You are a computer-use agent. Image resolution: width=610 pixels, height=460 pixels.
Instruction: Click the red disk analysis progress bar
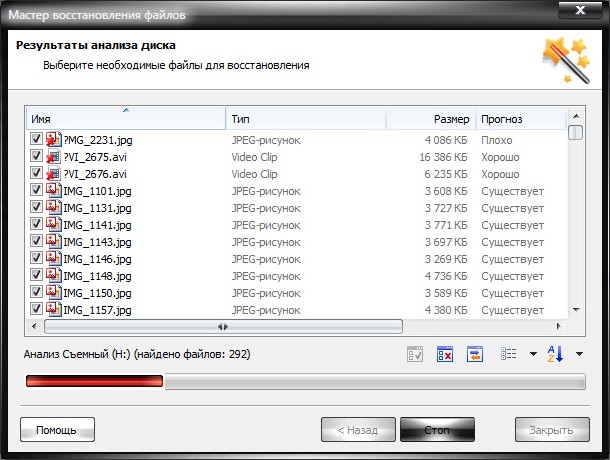click(x=94, y=381)
